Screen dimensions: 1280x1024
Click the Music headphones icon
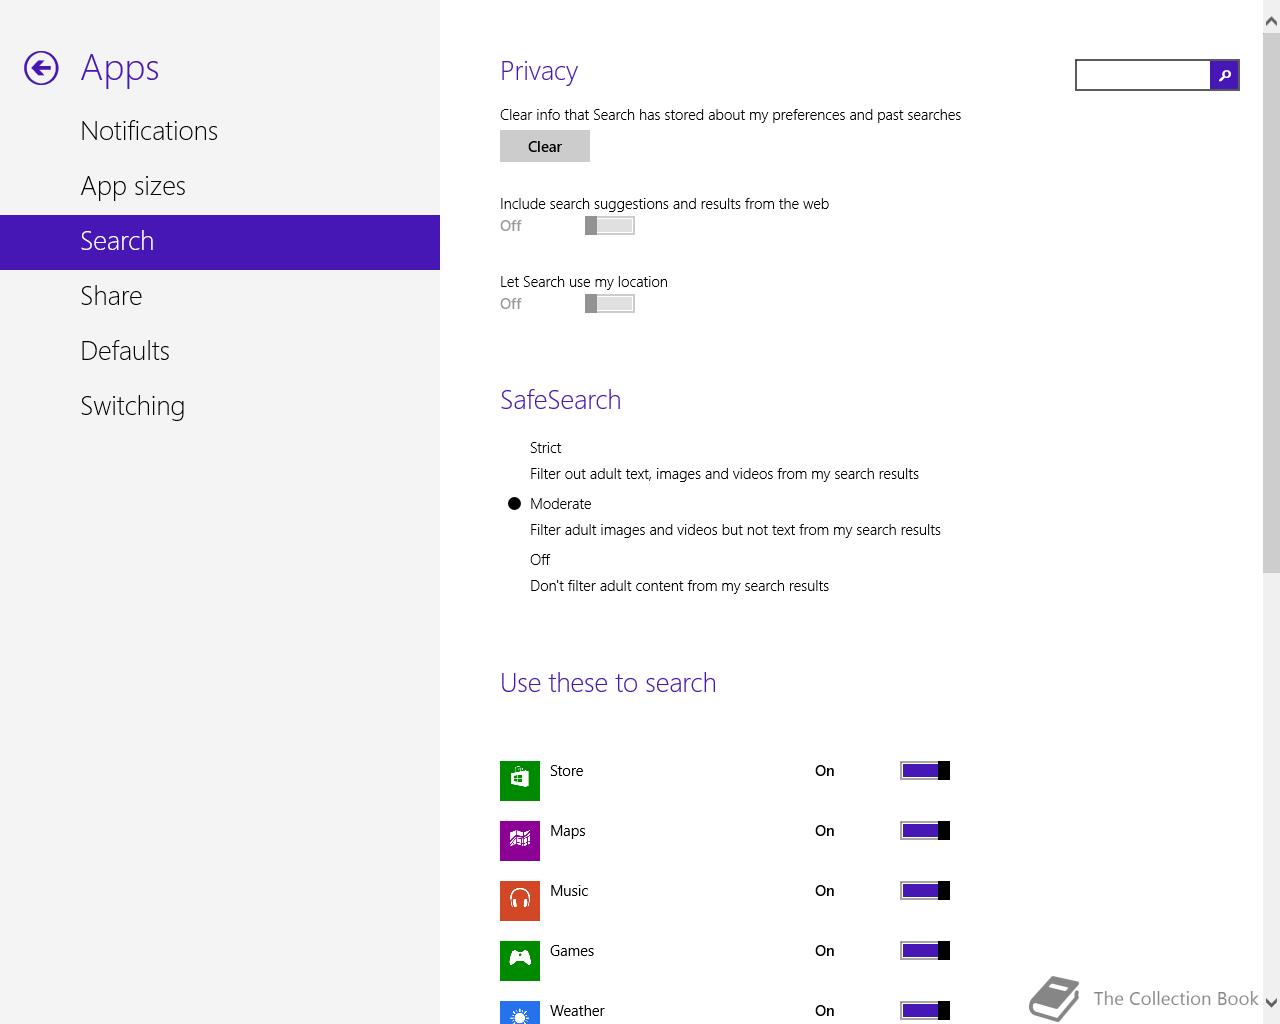[520, 900]
